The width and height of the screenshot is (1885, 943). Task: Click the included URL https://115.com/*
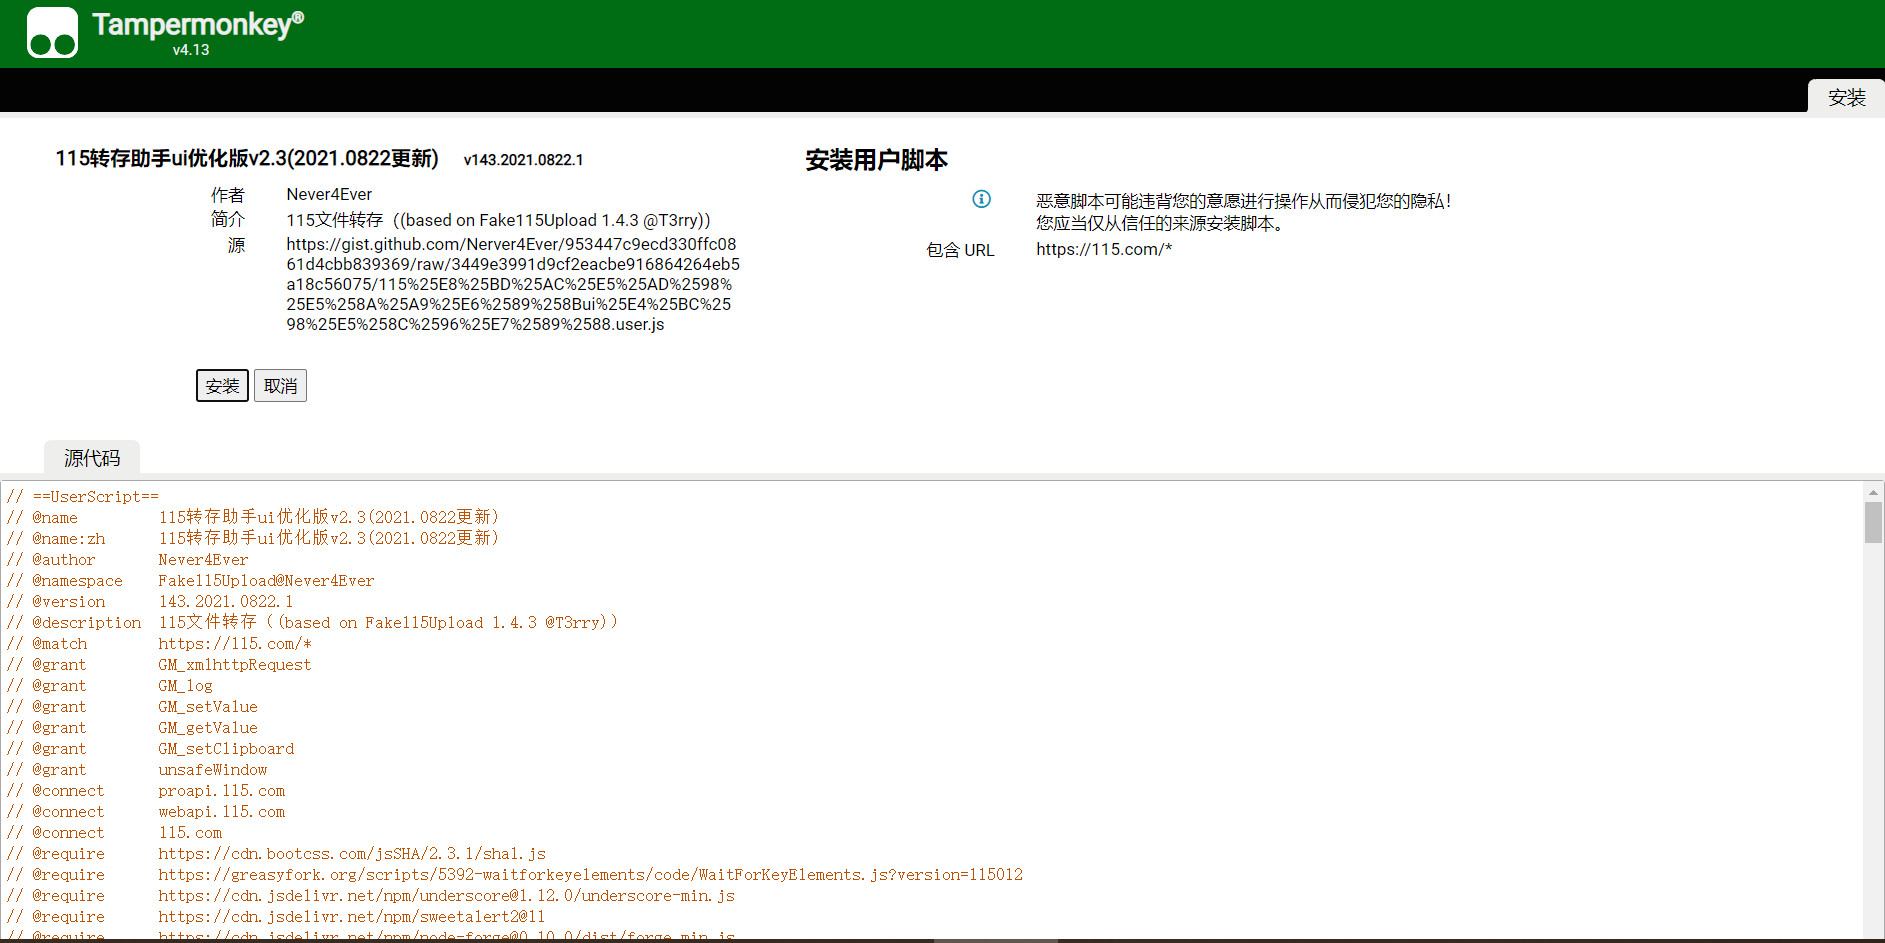(1104, 249)
